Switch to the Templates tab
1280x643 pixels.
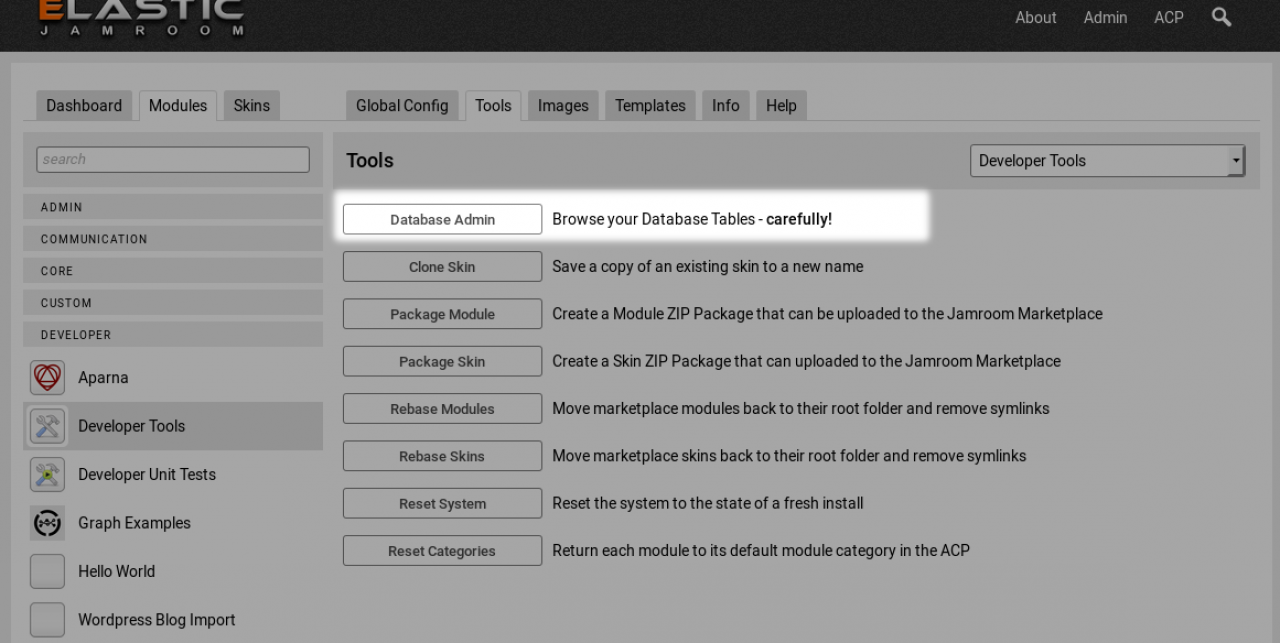(650, 106)
